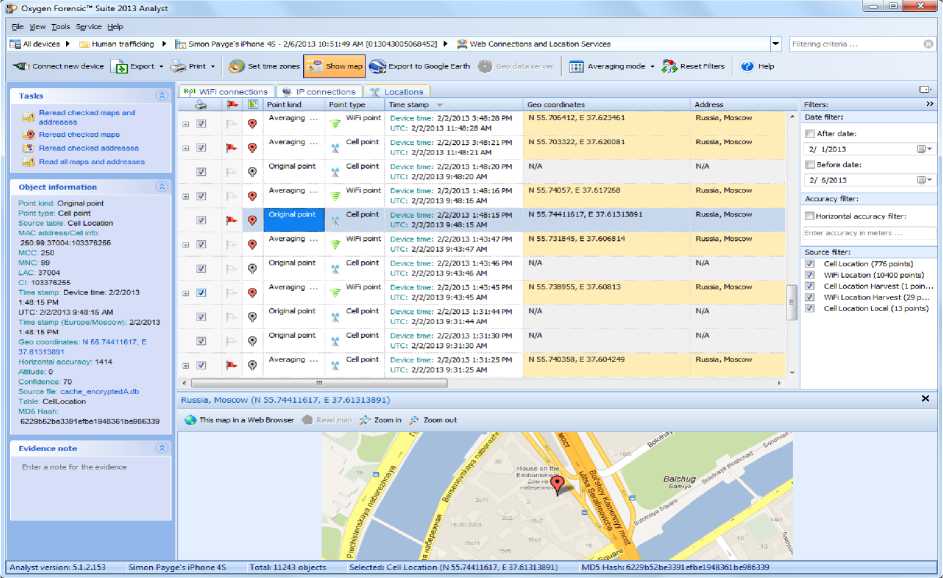Viewport: 943px width, 578px height.
Task: Click Export to Google Earth icon
Action: click(x=378, y=66)
